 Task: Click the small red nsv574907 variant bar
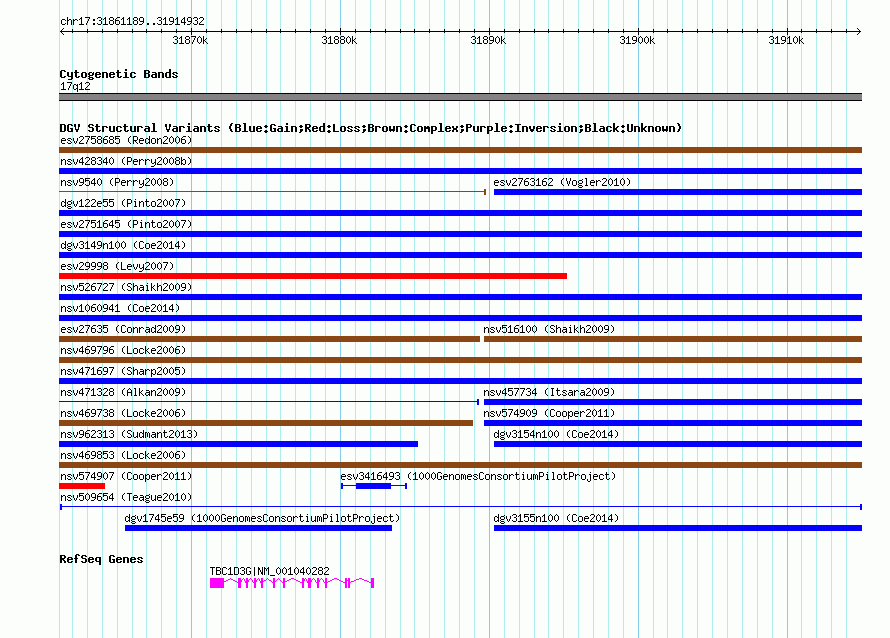tap(82, 486)
